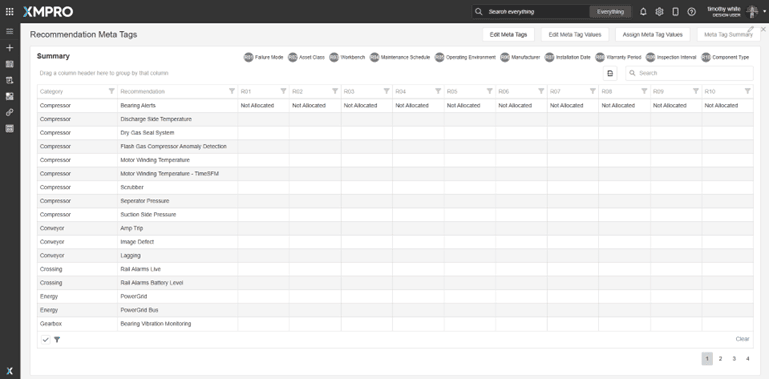
Task: Click the X logo at sidebar bottom
Action: tap(9, 371)
